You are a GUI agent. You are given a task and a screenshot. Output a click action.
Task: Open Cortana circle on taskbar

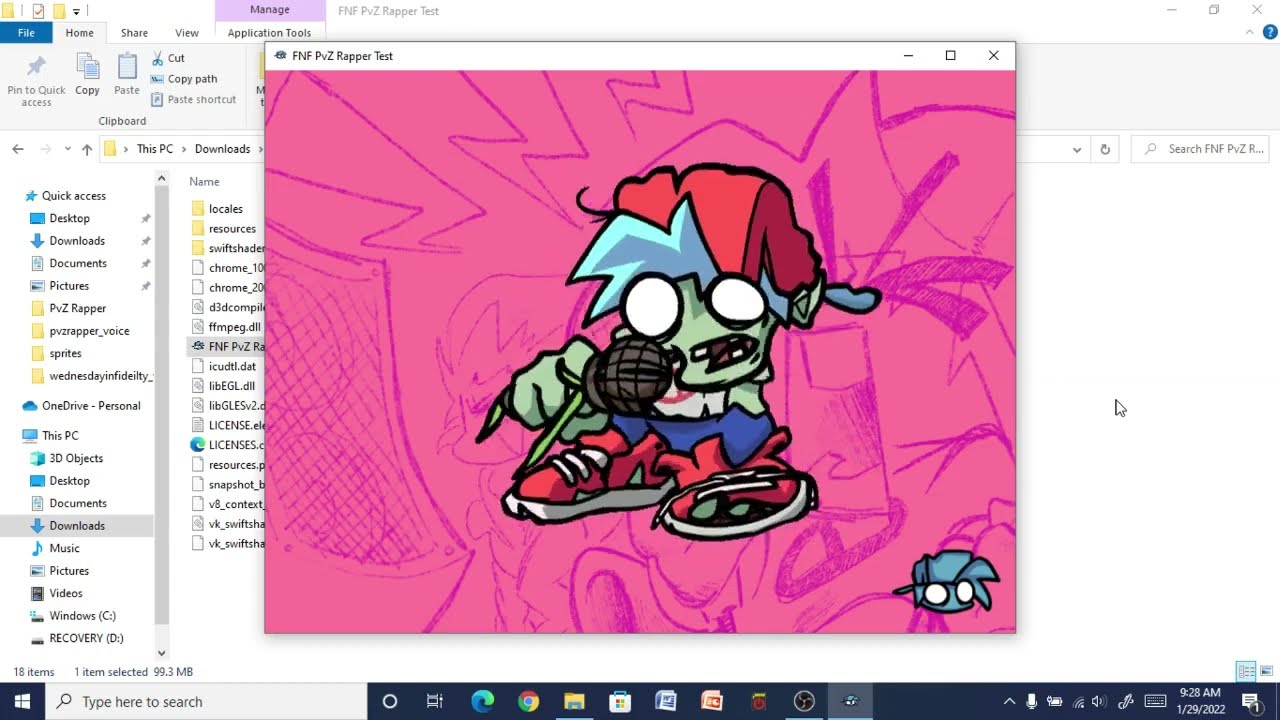click(390, 701)
